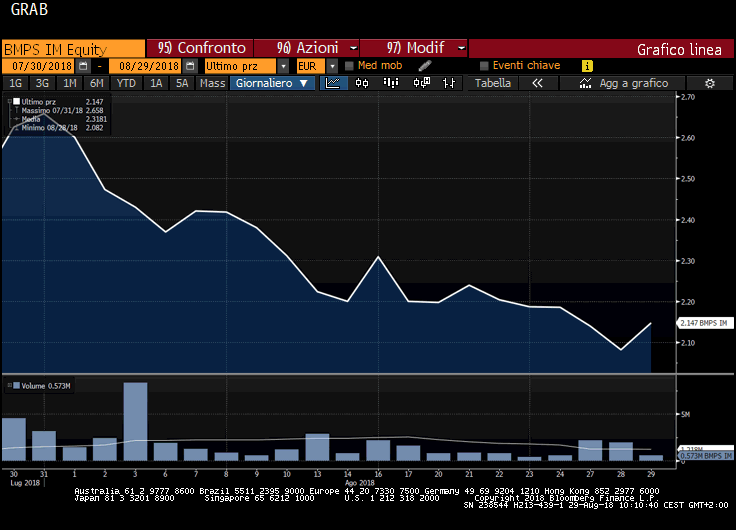Click the BMPS IM Equity ticker field
The height and width of the screenshot is (530, 736).
tap(73, 48)
